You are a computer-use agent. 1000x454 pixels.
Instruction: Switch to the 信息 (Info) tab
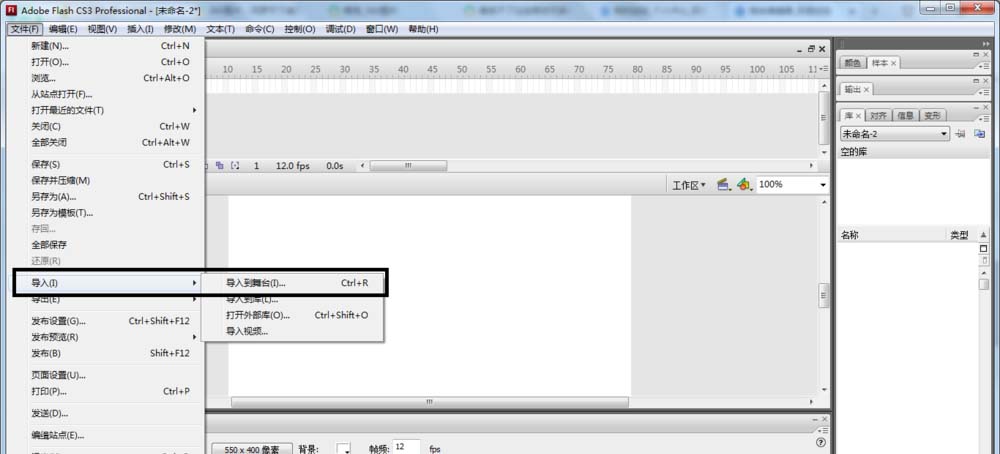pyautogui.click(x=906, y=115)
